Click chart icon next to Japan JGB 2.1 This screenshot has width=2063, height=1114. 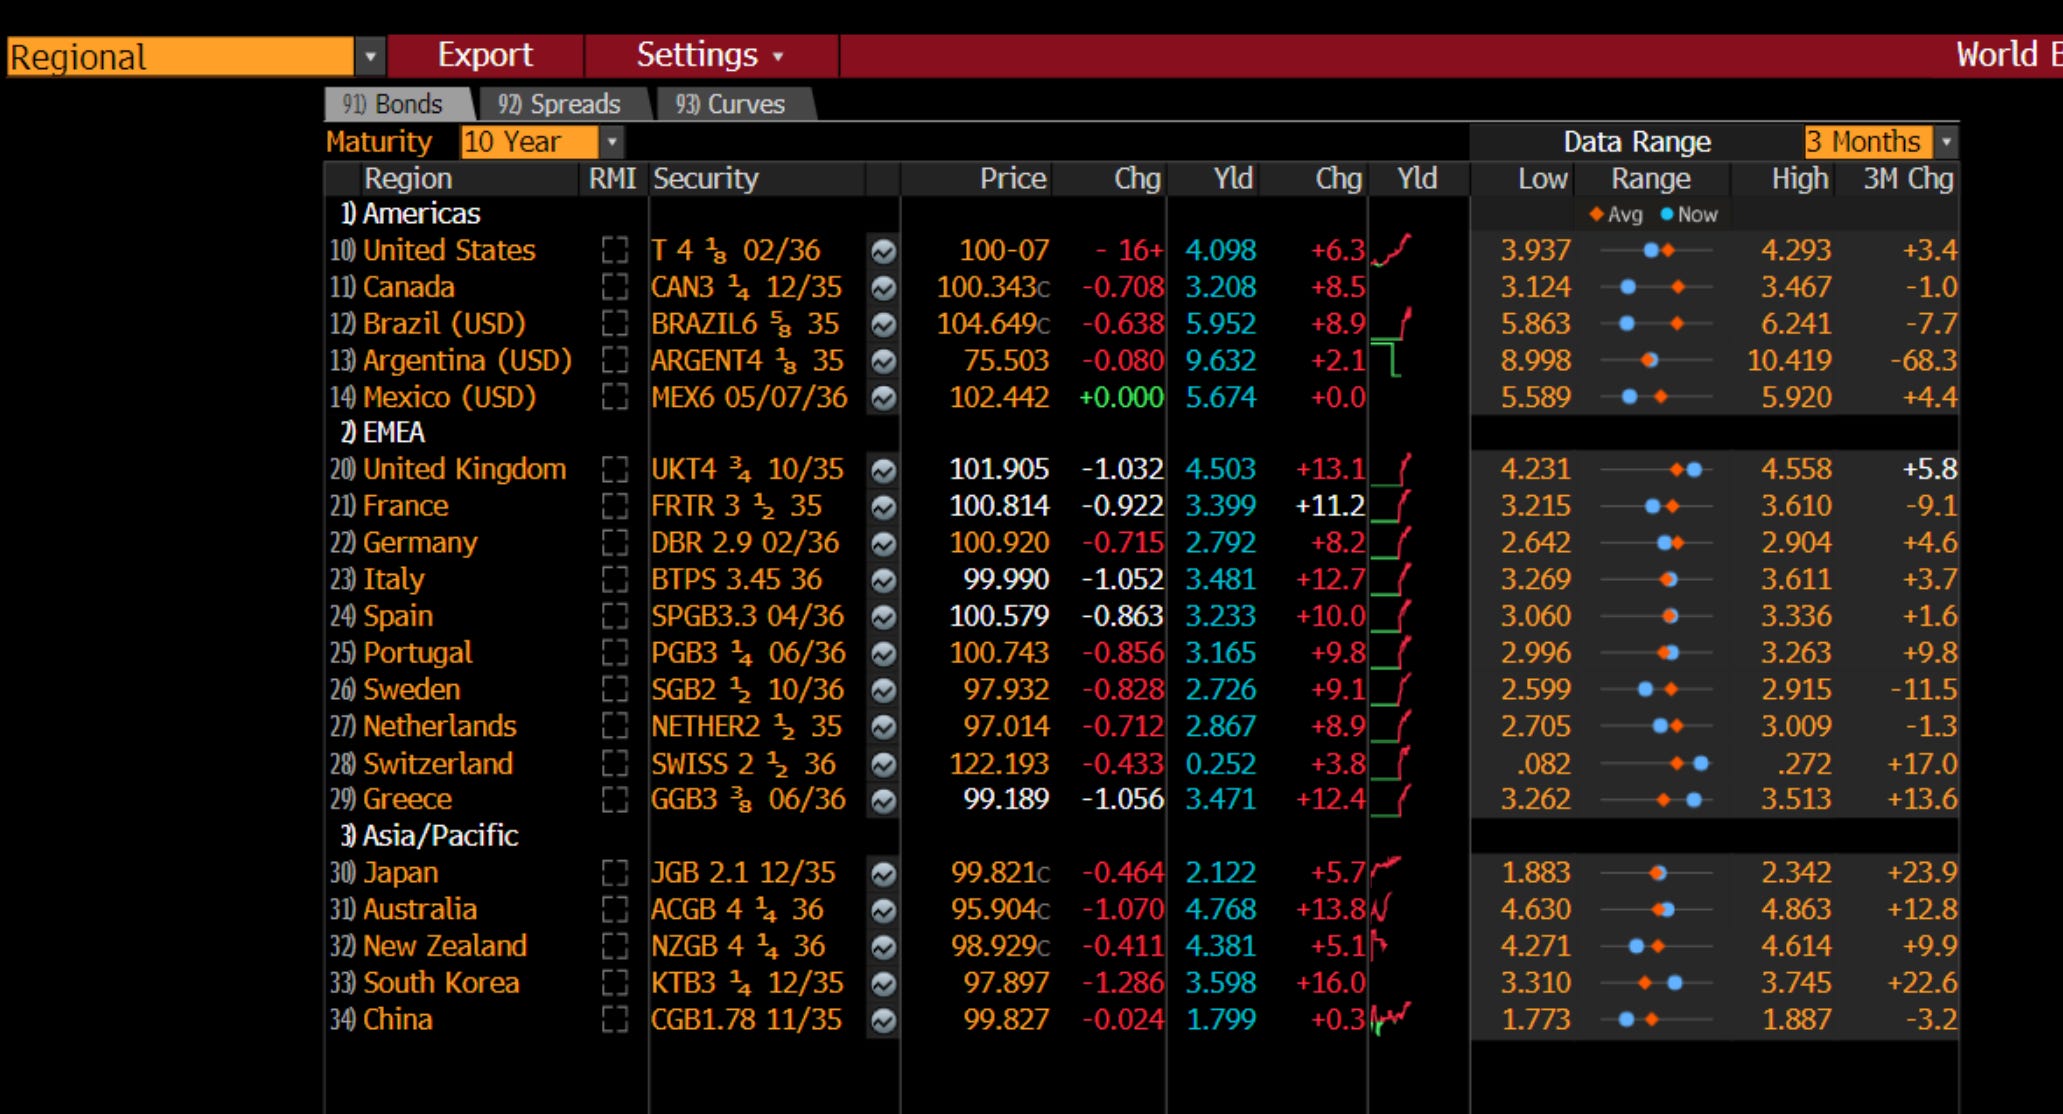coord(883,874)
